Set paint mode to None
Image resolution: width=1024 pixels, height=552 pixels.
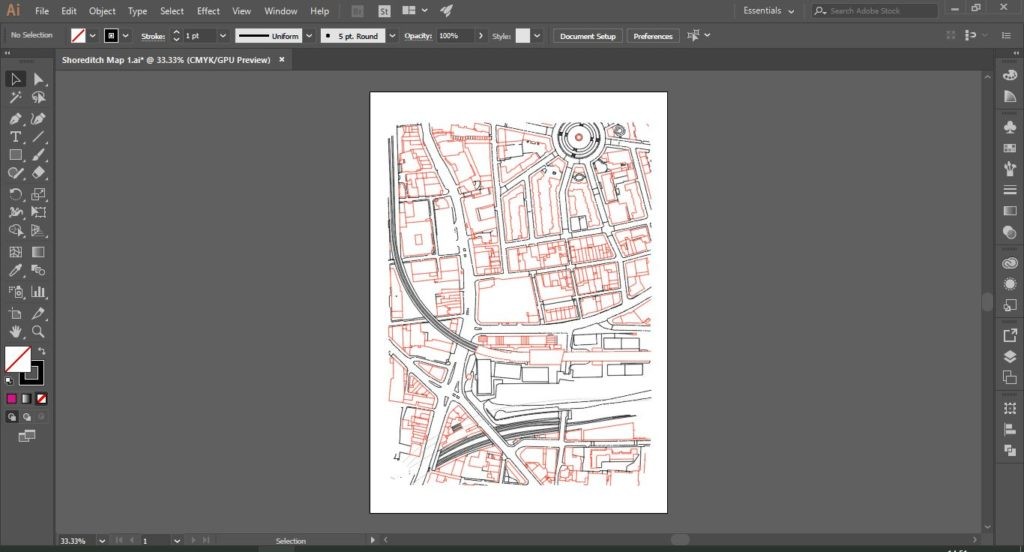click(x=41, y=398)
